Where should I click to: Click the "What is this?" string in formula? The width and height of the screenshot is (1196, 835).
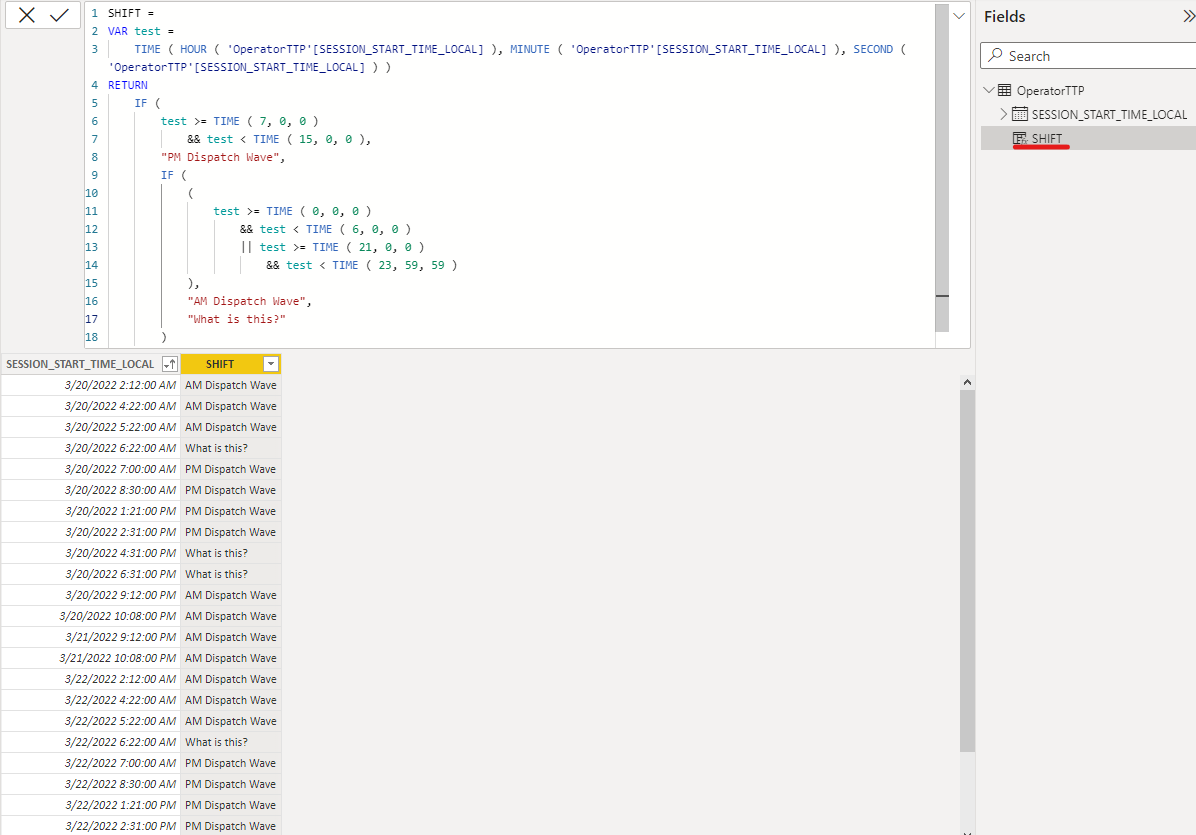point(236,320)
